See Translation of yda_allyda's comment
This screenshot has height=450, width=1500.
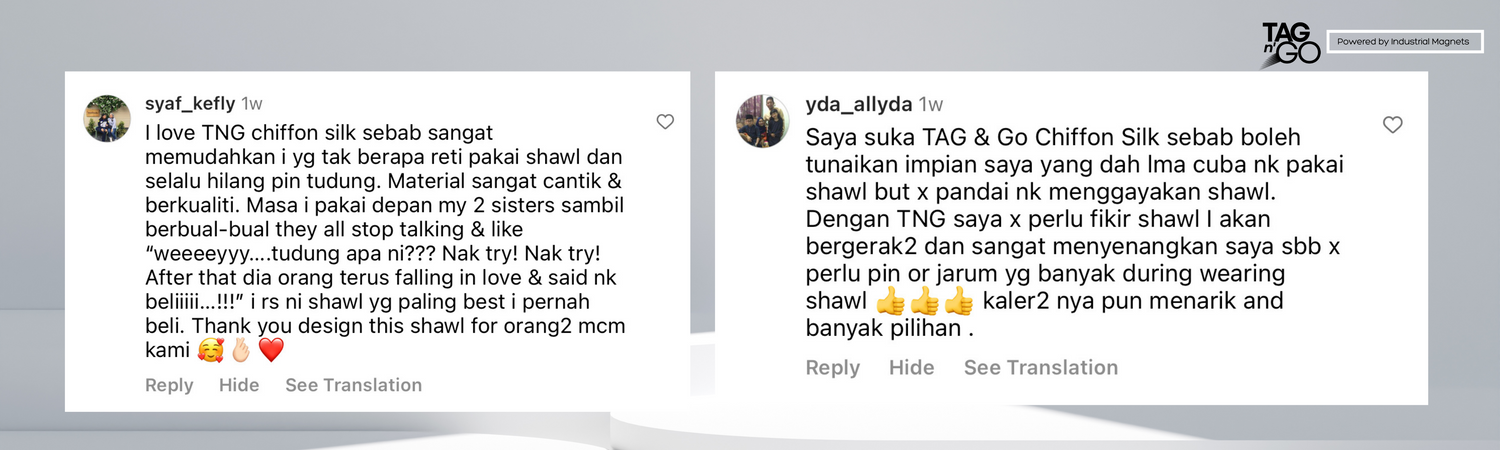(x=1041, y=368)
